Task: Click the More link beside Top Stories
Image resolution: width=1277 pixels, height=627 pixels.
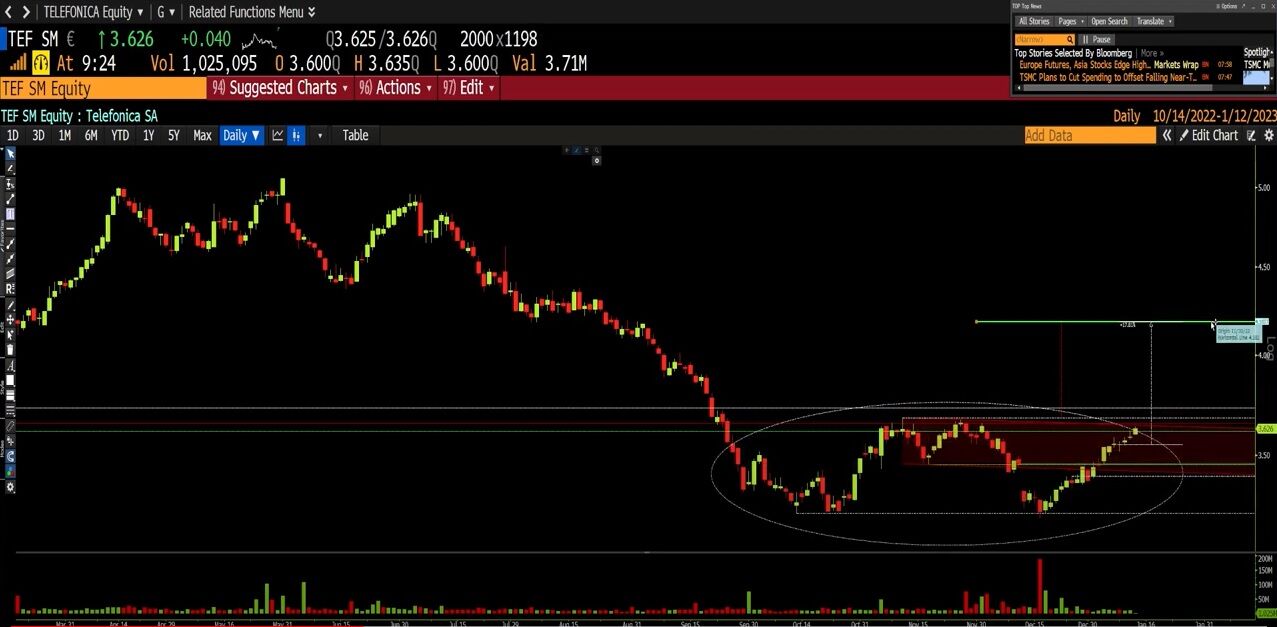Action: (1151, 52)
